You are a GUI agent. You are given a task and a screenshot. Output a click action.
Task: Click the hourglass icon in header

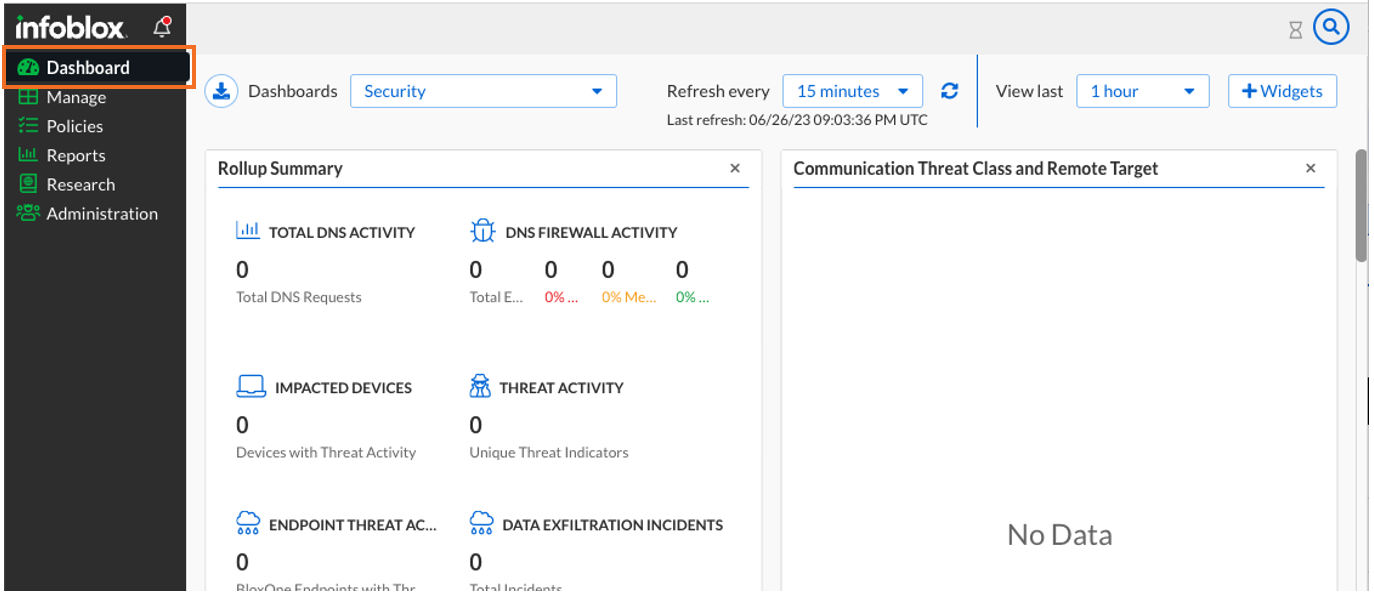[x=1295, y=30]
